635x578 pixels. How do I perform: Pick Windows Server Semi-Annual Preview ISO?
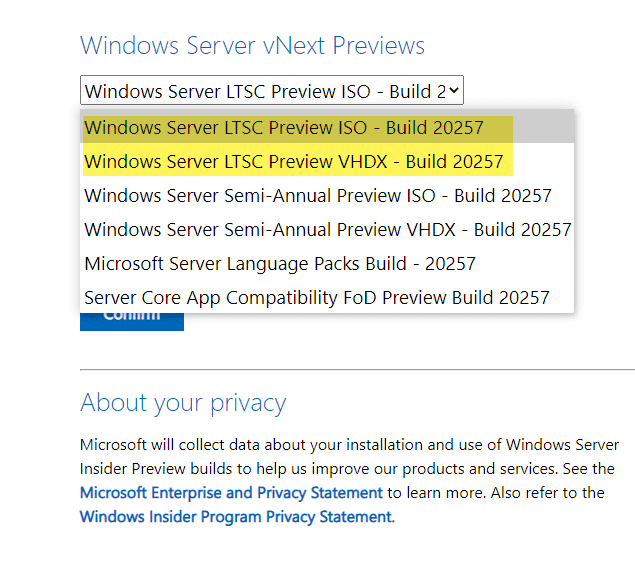pyautogui.click(x=317, y=196)
